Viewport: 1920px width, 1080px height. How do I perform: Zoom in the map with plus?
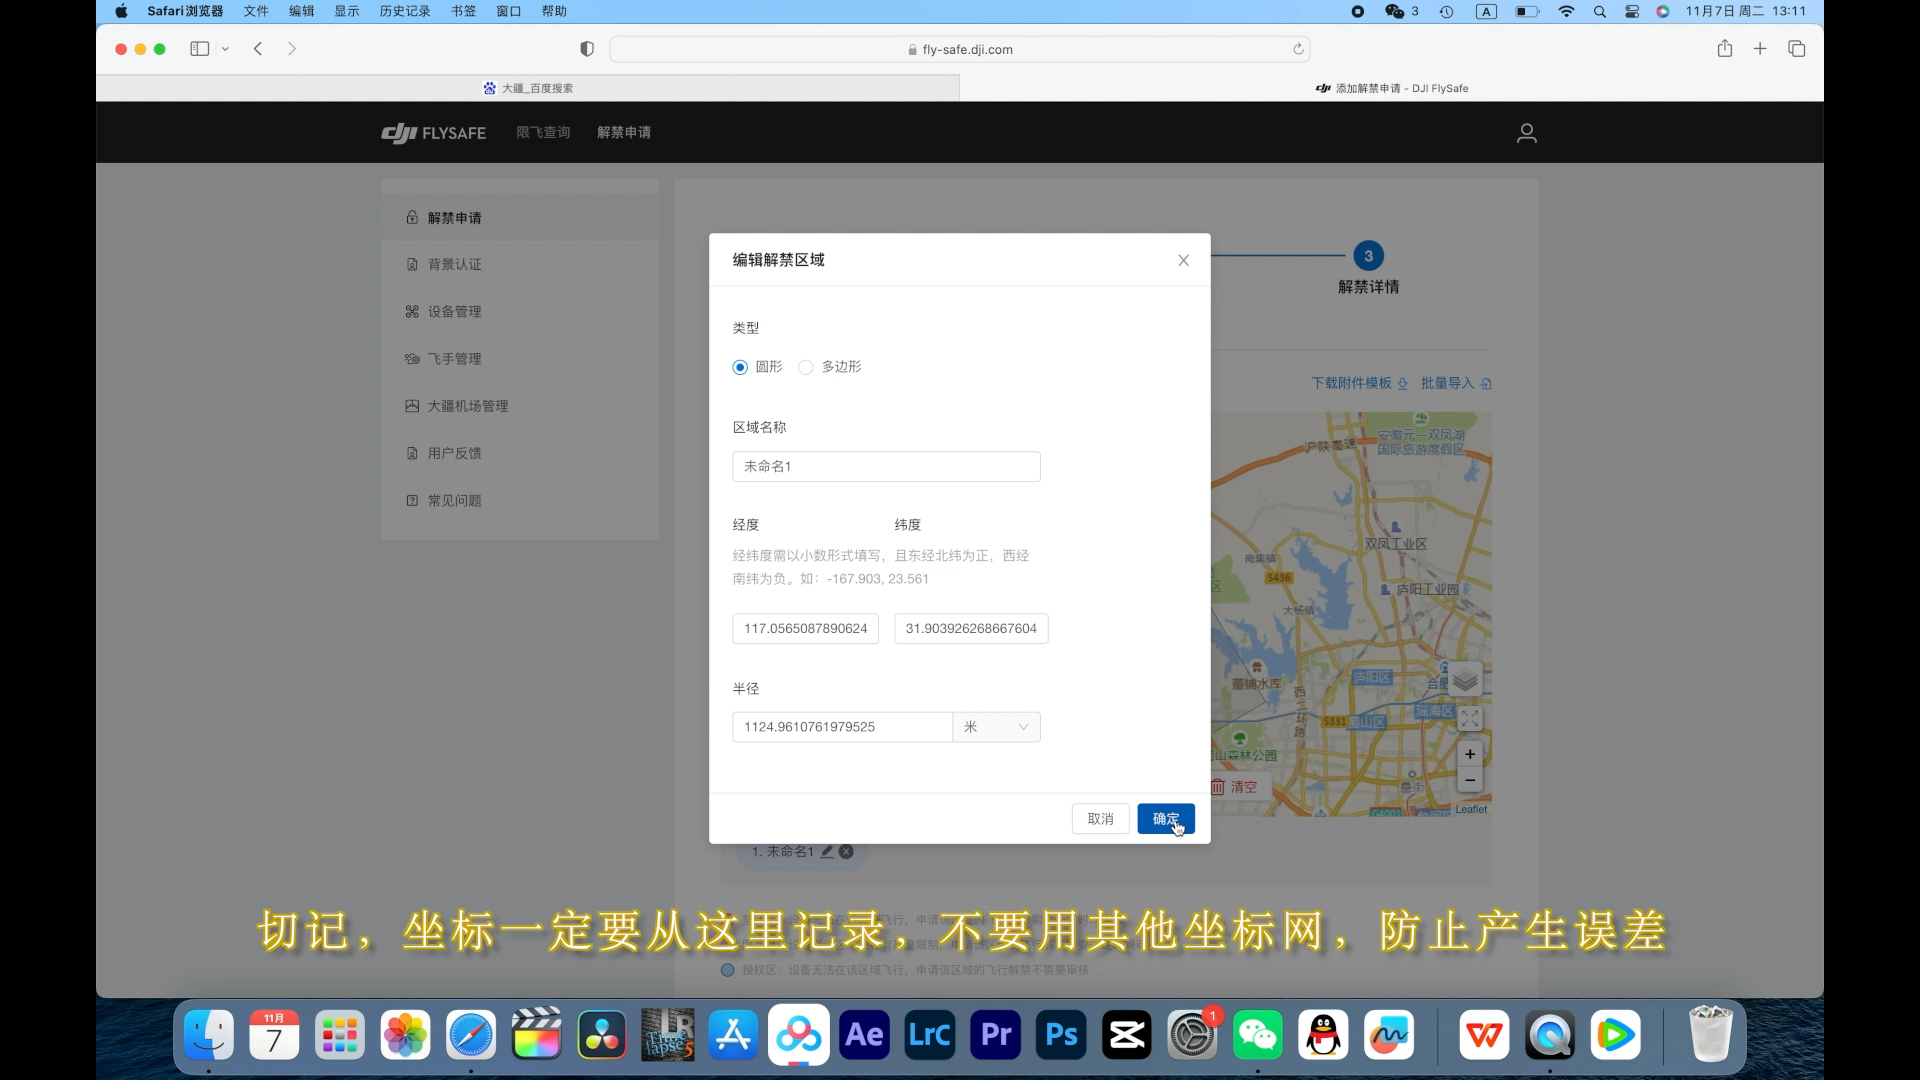point(1469,754)
